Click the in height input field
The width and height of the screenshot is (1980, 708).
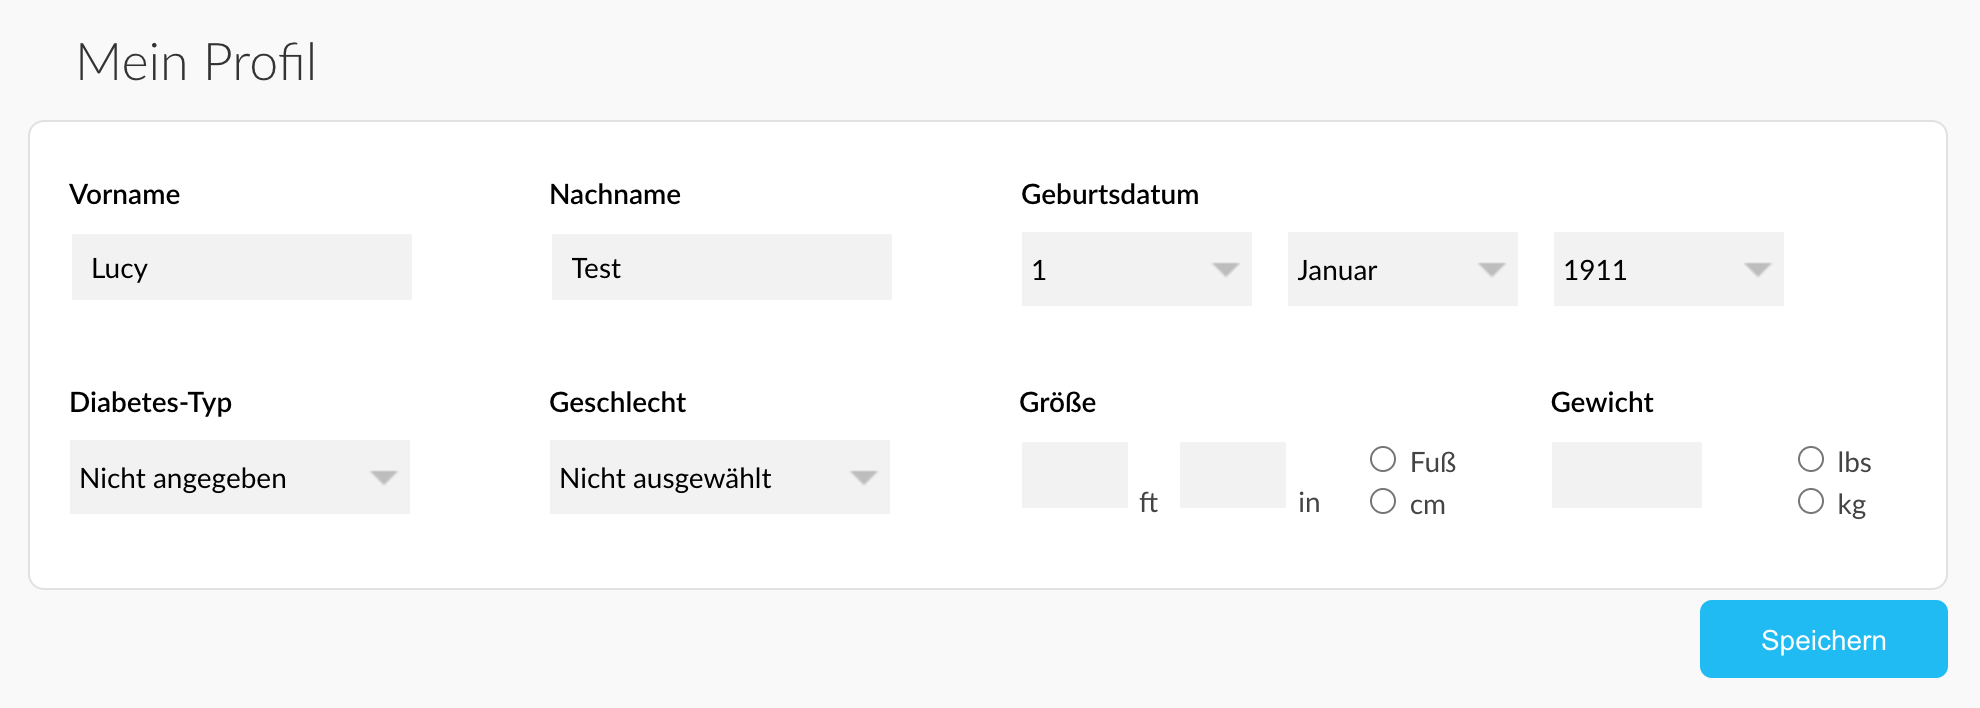click(1232, 475)
